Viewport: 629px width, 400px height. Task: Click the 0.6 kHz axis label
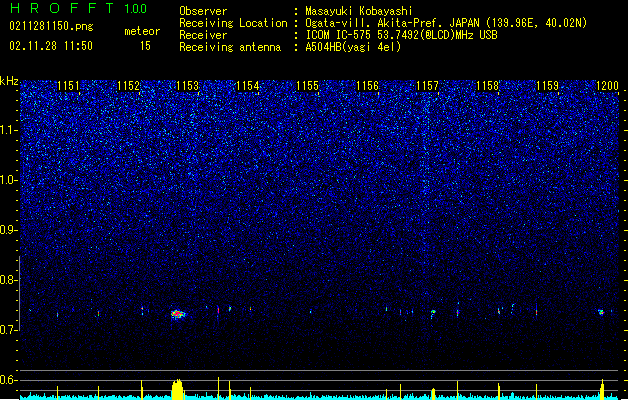pos(9,380)
